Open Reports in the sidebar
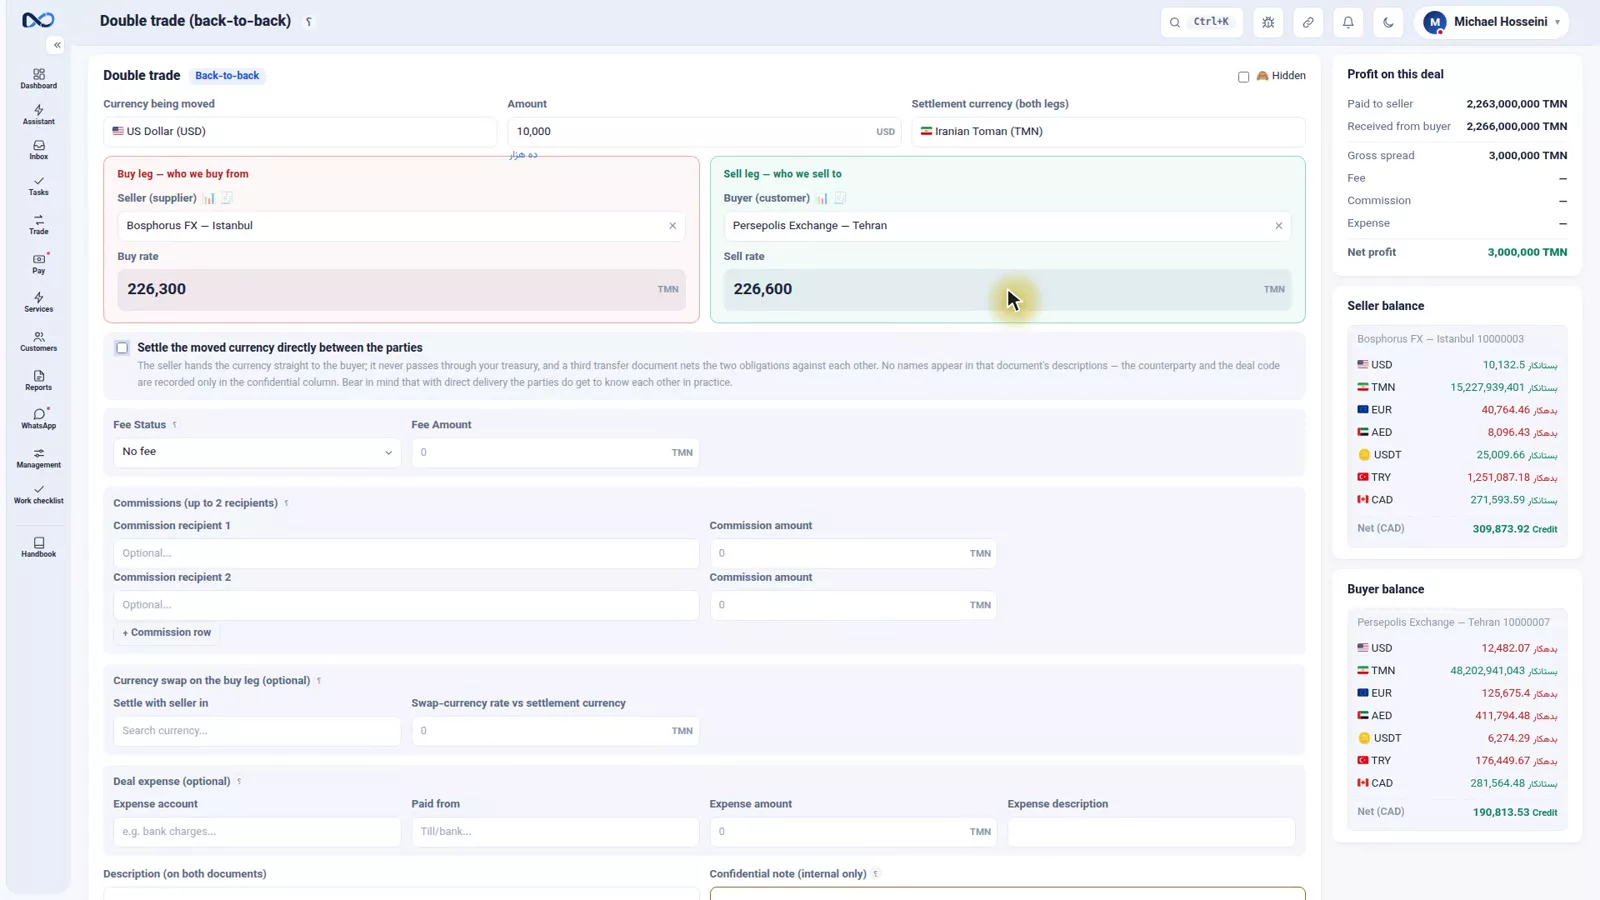This screenshot has height=900, width=1600. 38,381
